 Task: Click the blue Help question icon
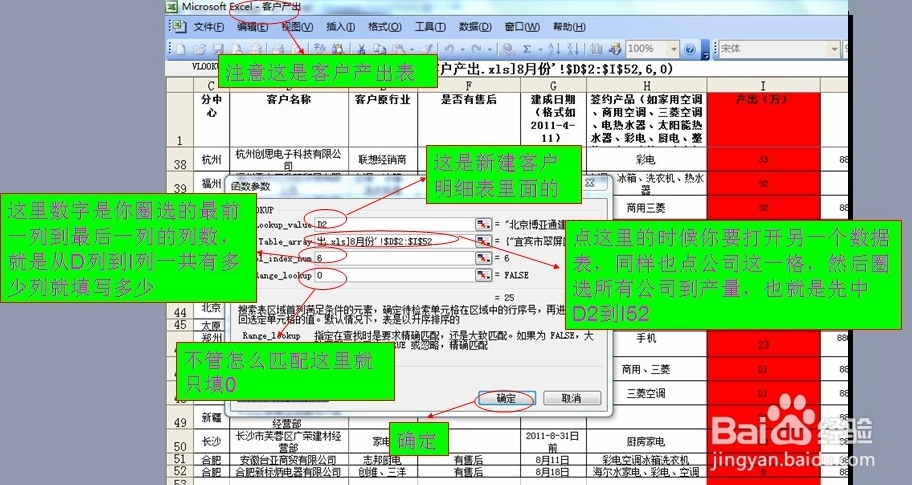point(689,49)
